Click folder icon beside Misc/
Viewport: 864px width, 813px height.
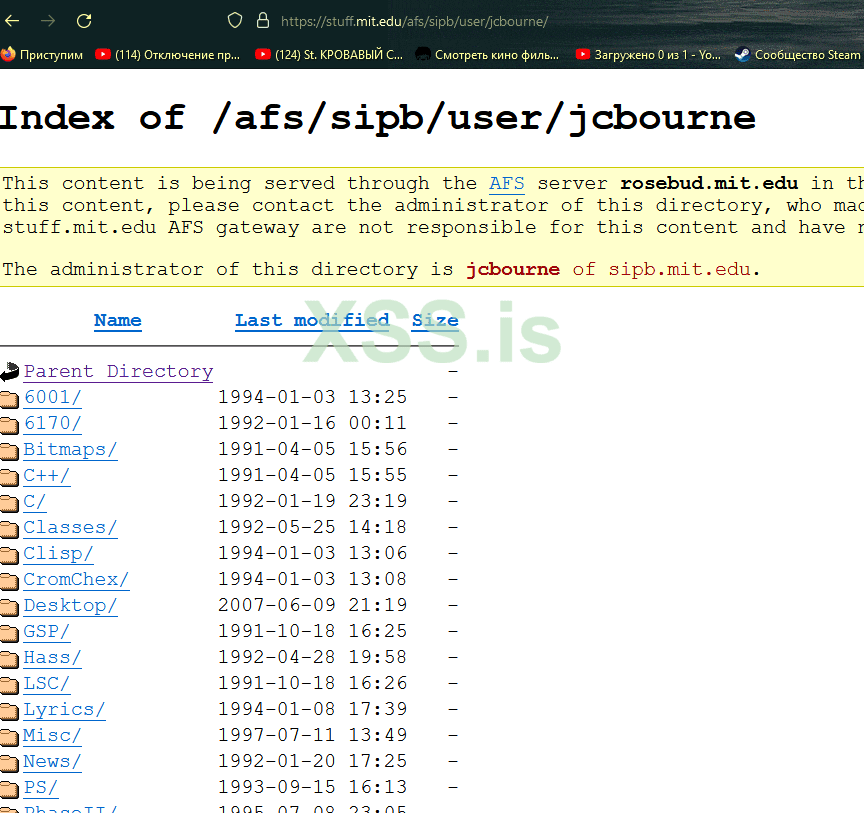point(9,737)
